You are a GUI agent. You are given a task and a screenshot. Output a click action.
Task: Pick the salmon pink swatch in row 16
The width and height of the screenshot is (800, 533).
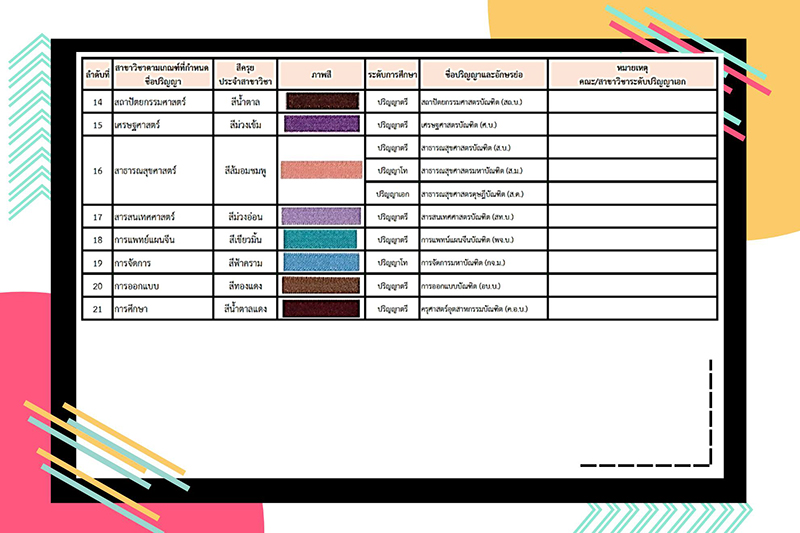coord(322,170)
